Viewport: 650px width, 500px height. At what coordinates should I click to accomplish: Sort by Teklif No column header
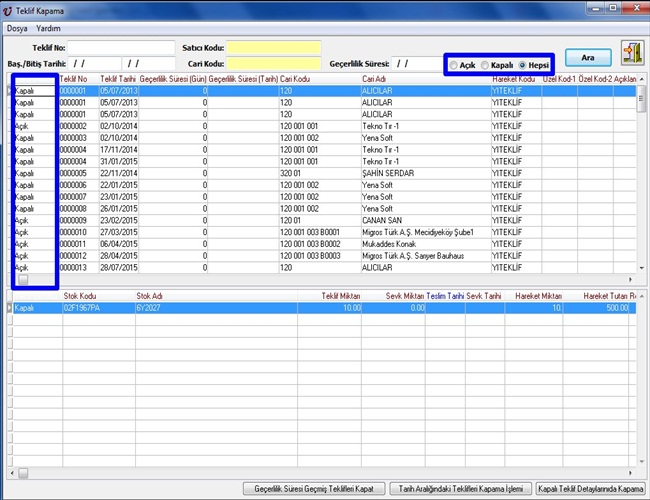click(73, 79)
